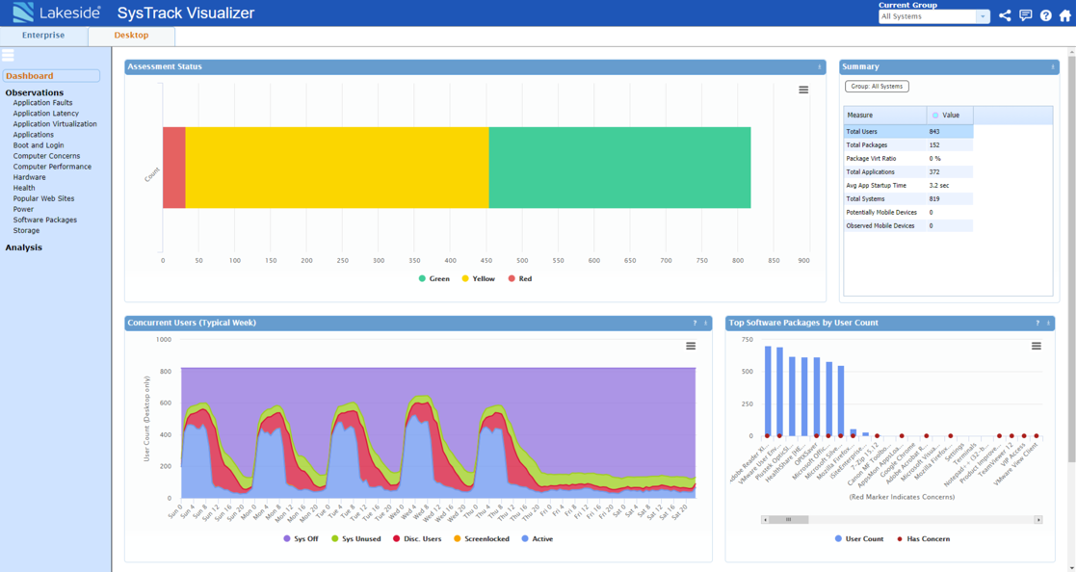Open the feedback chat bubble icon
The width and height of the screenshot is (1076, 572).
point(1025,16)
